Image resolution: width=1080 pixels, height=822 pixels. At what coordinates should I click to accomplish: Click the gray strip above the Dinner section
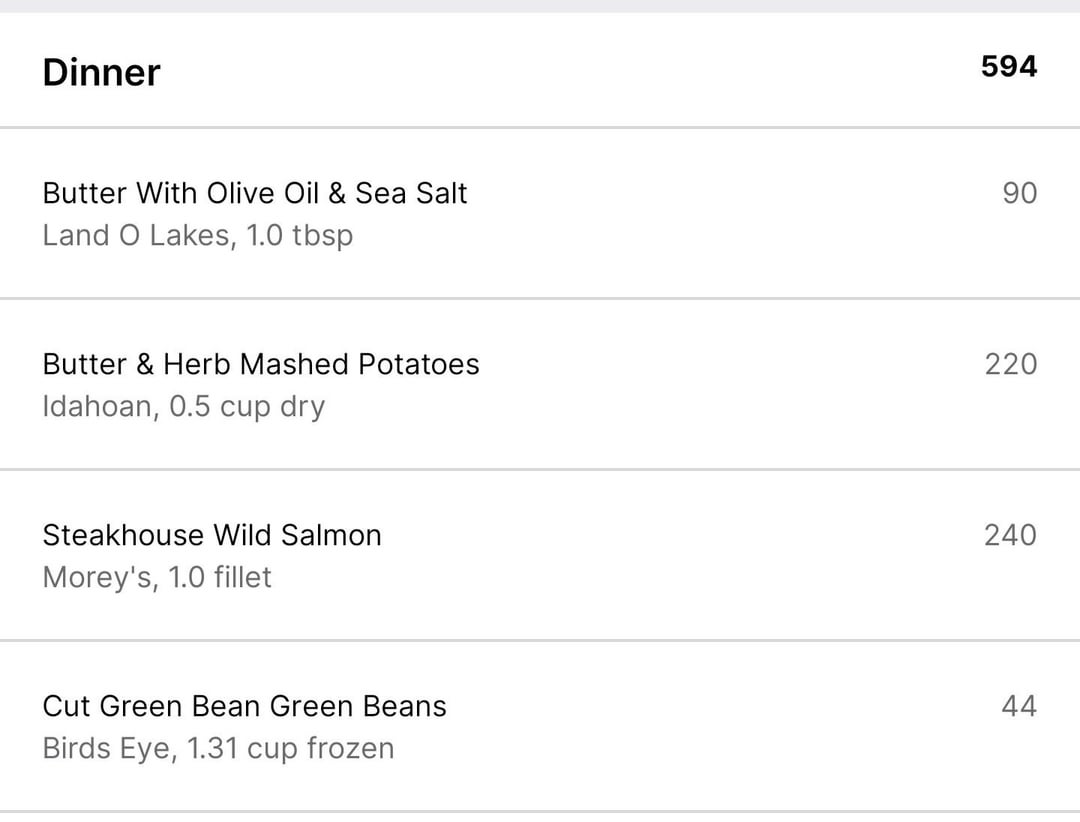tap(540, 6)
